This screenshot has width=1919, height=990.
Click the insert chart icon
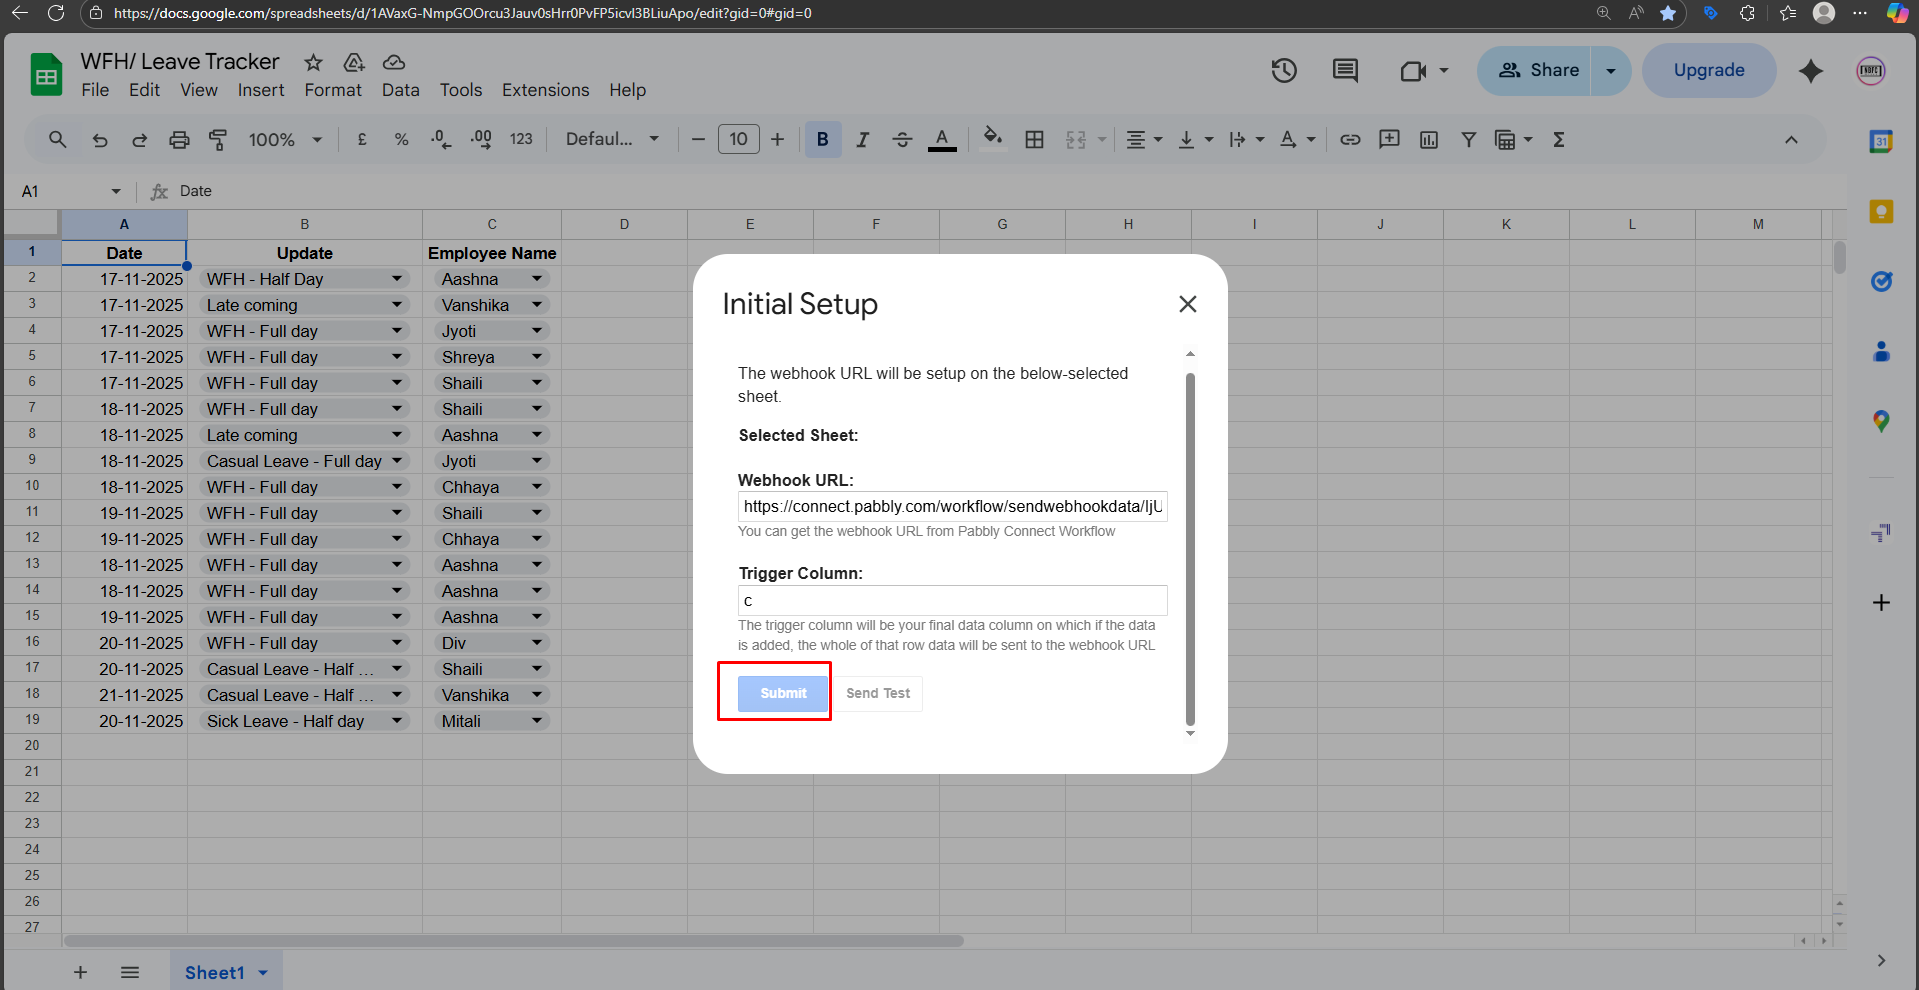(1429, 140)
